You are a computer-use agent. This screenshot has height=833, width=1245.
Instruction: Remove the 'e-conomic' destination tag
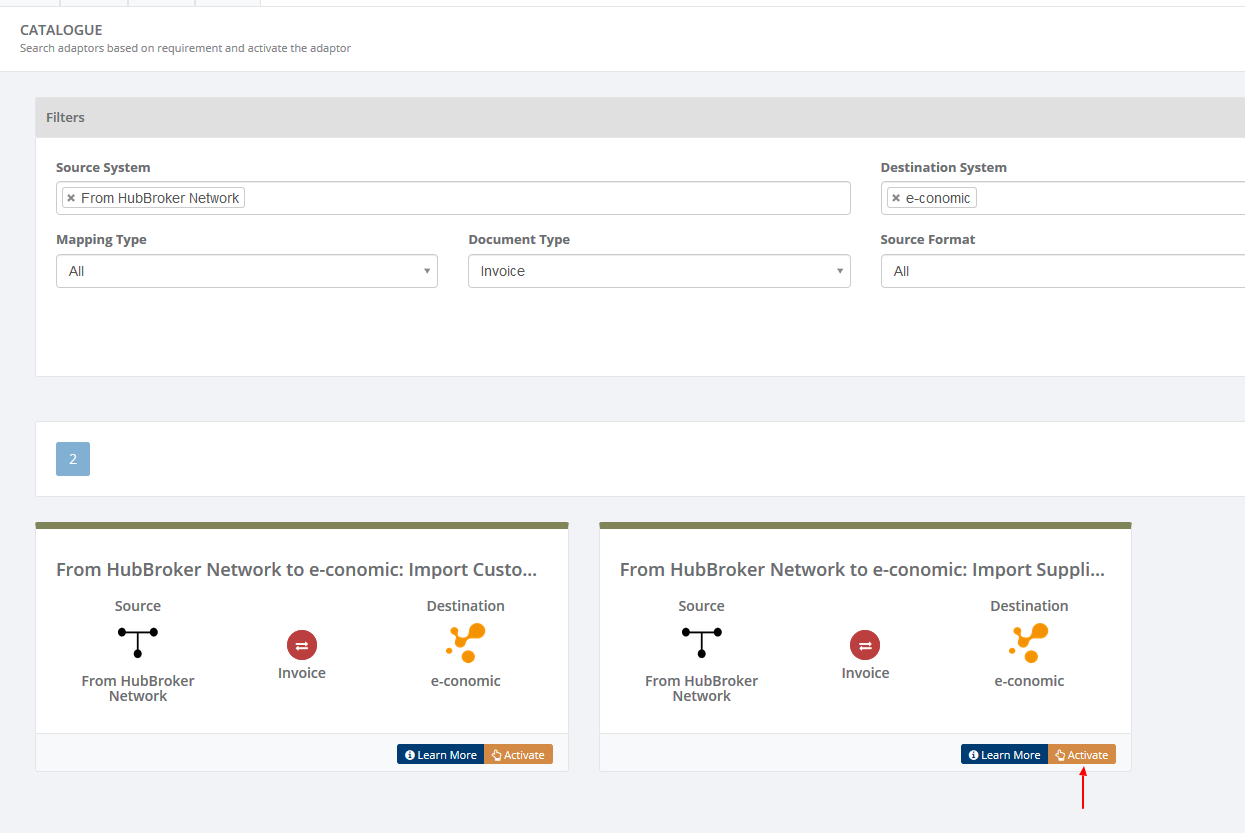(896, 198)
